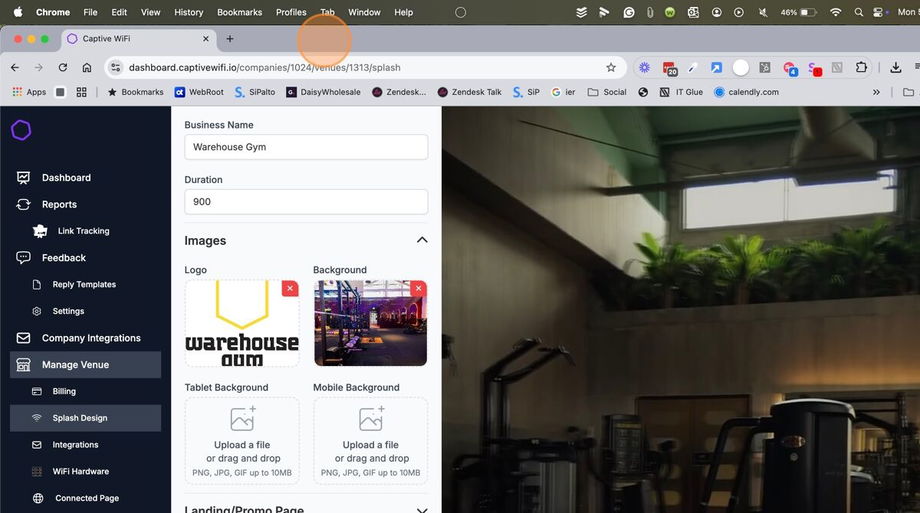Screen dimensions: 920x513
Task: Show more bookmarks overflow chevron
Action: pyautogui.click(x=876, y=92)
